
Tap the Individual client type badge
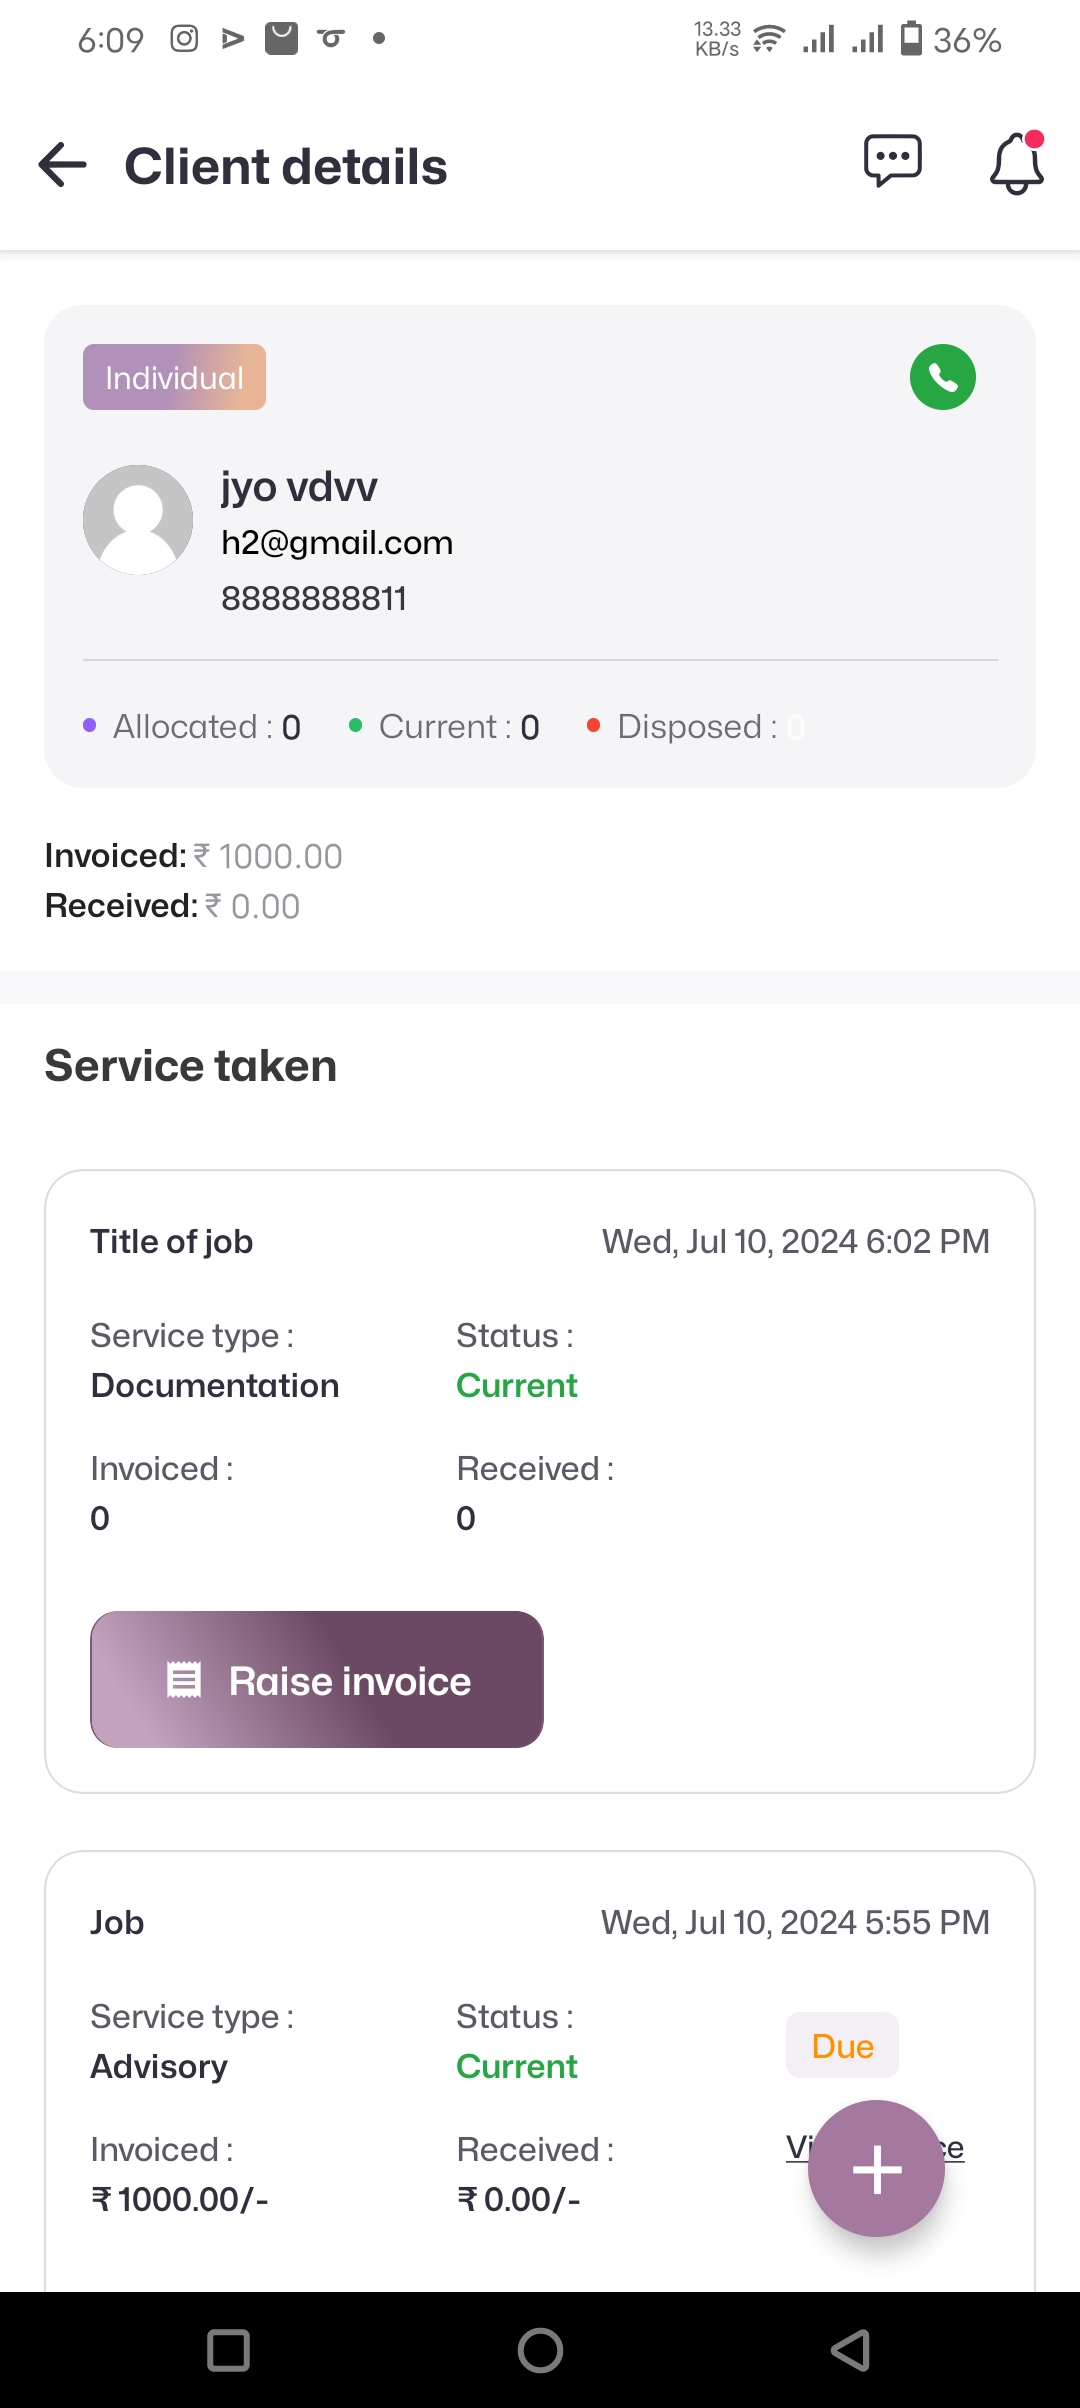174,377
